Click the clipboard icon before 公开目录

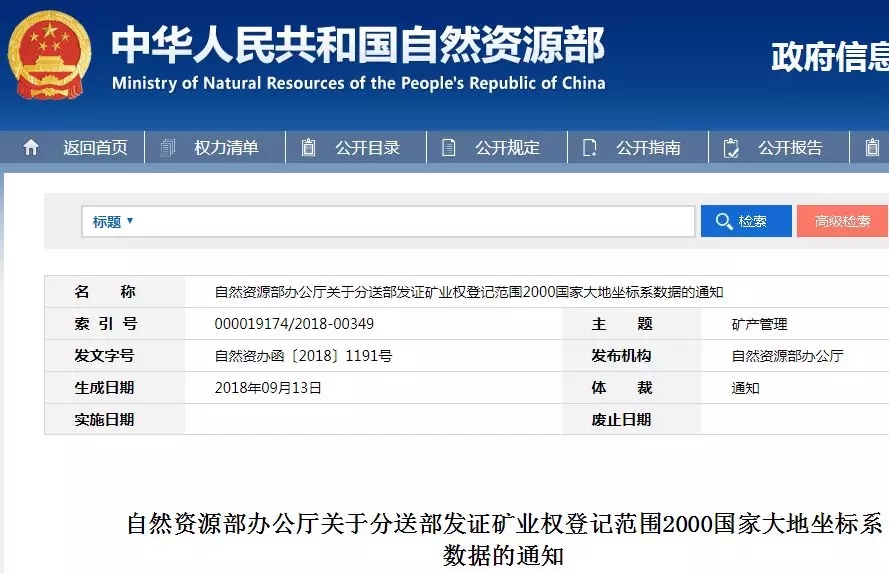309,148
